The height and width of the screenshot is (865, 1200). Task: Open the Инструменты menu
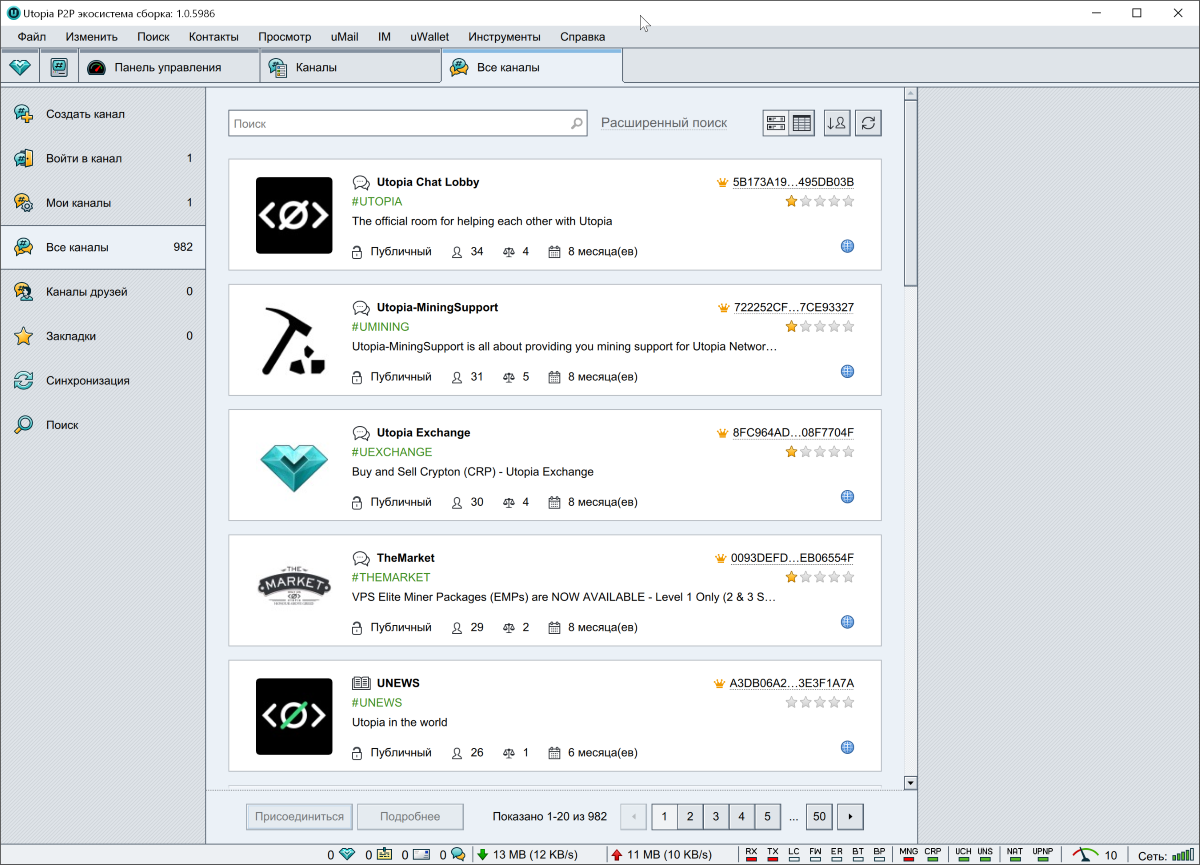[504, 37]
